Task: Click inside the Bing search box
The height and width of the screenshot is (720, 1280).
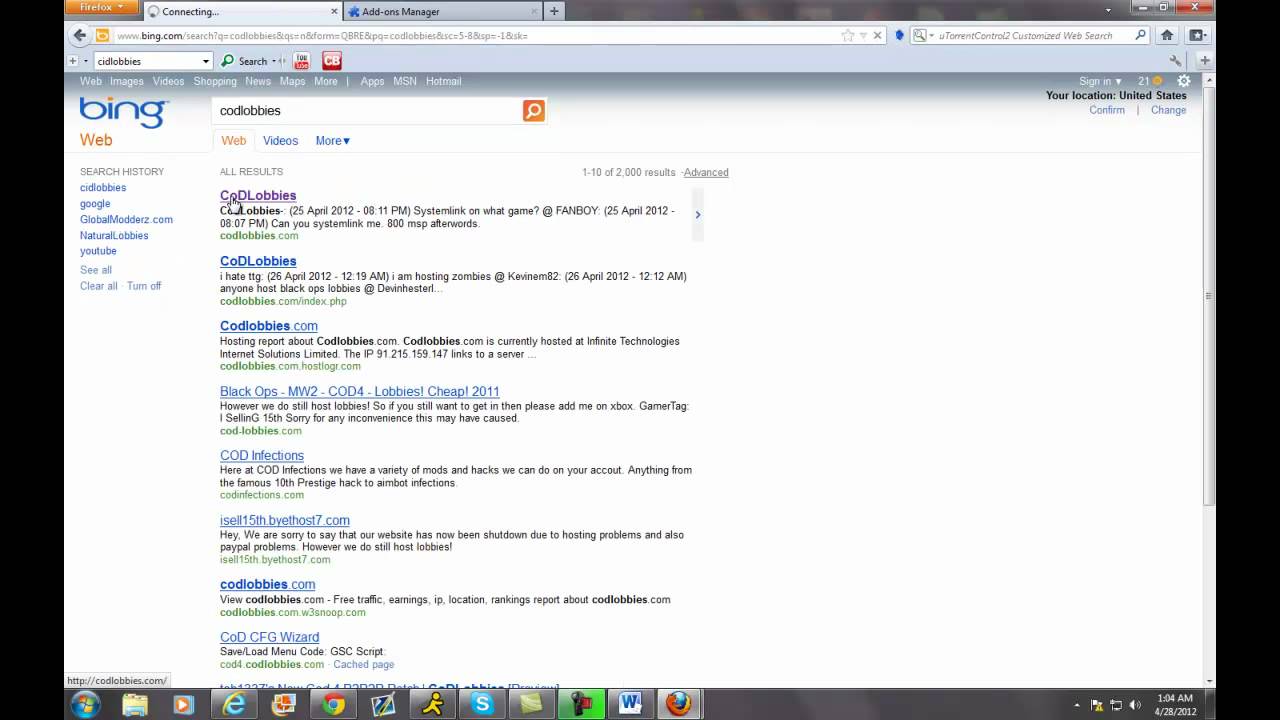Action: click(x=368, y=110)
